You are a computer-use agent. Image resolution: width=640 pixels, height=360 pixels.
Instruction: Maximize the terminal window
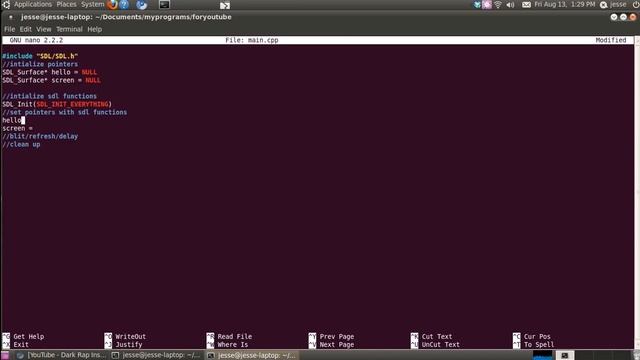pos(623,17)
